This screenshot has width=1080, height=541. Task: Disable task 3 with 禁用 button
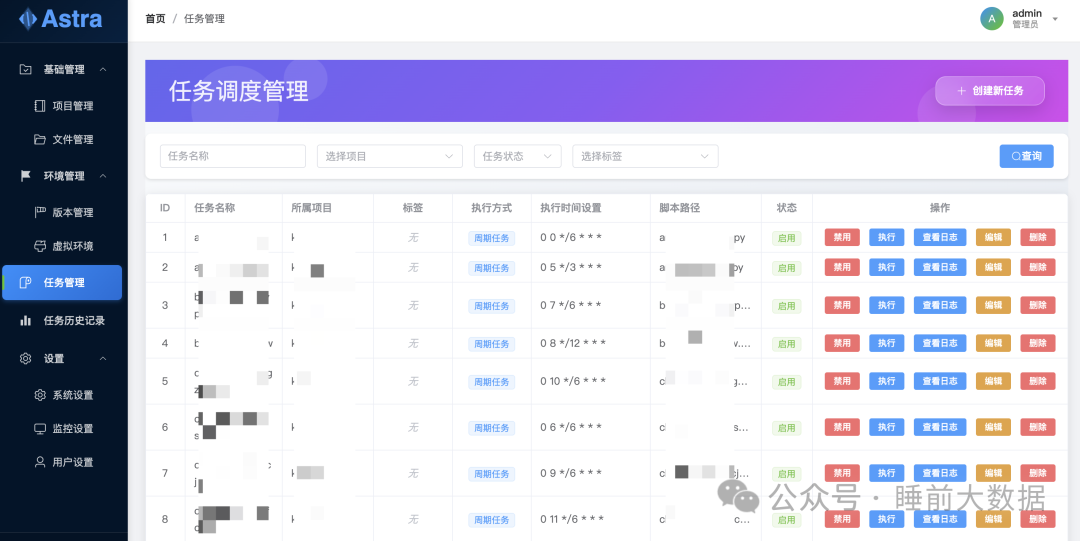pyautogui.click(x=842, y=305)
